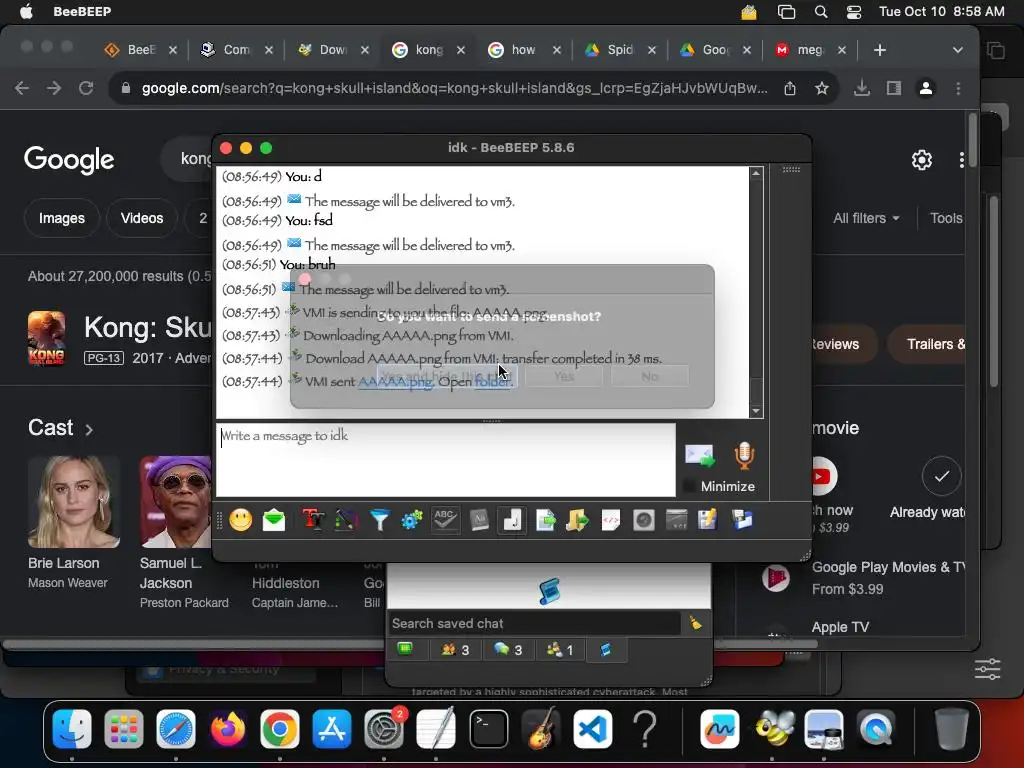Click the broom clear-search icon
The width and height of the screenshot is (1024, 768).
click(x=696, y=623)
